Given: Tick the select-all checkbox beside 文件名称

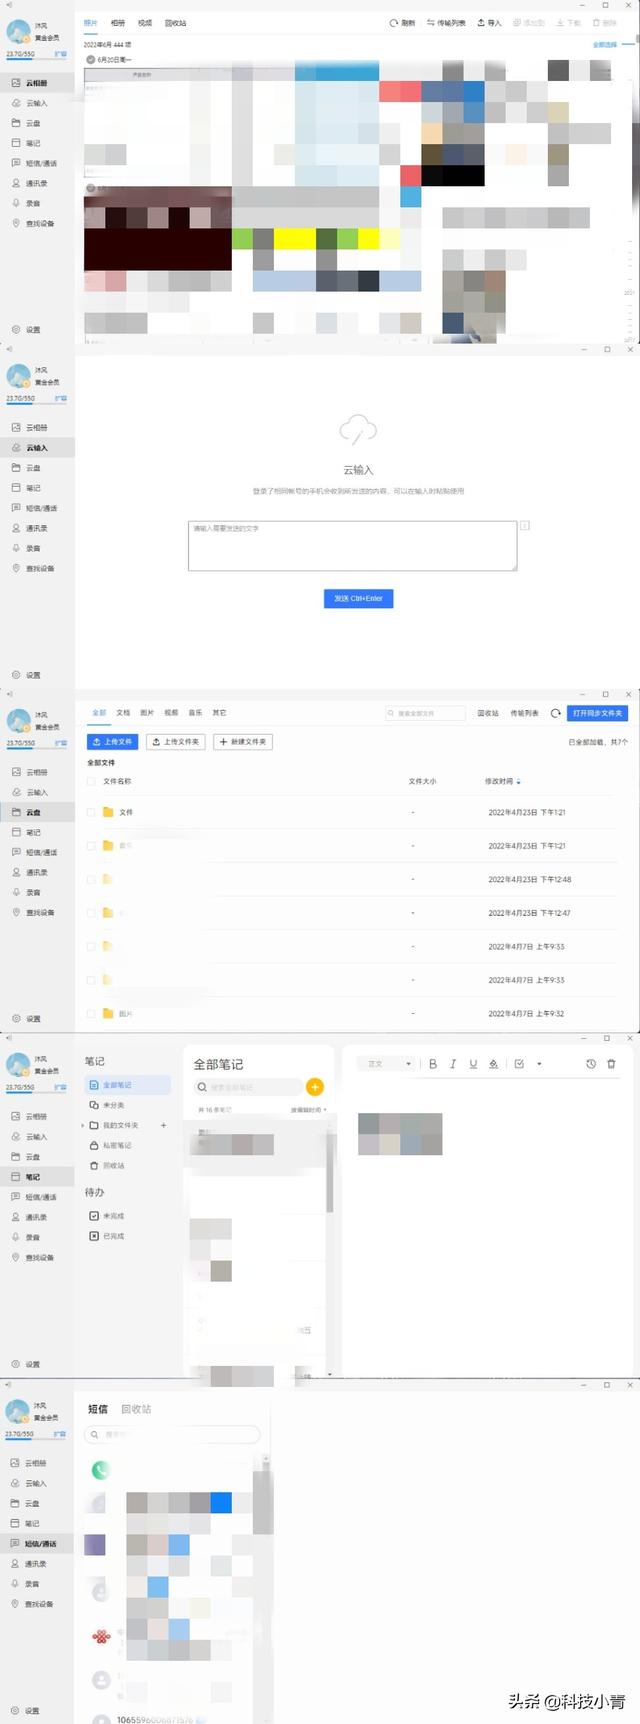Looking at the screenshot, I should pos(91,781).
